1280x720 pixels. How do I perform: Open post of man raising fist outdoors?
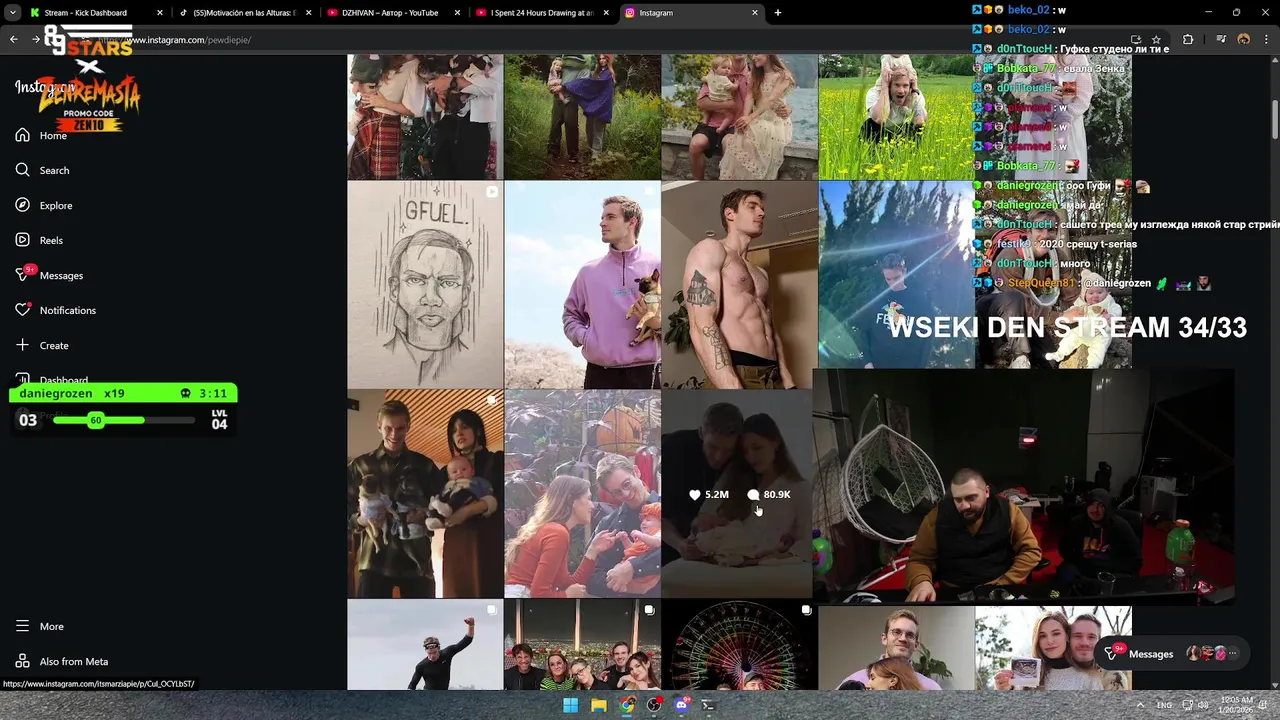425,645
